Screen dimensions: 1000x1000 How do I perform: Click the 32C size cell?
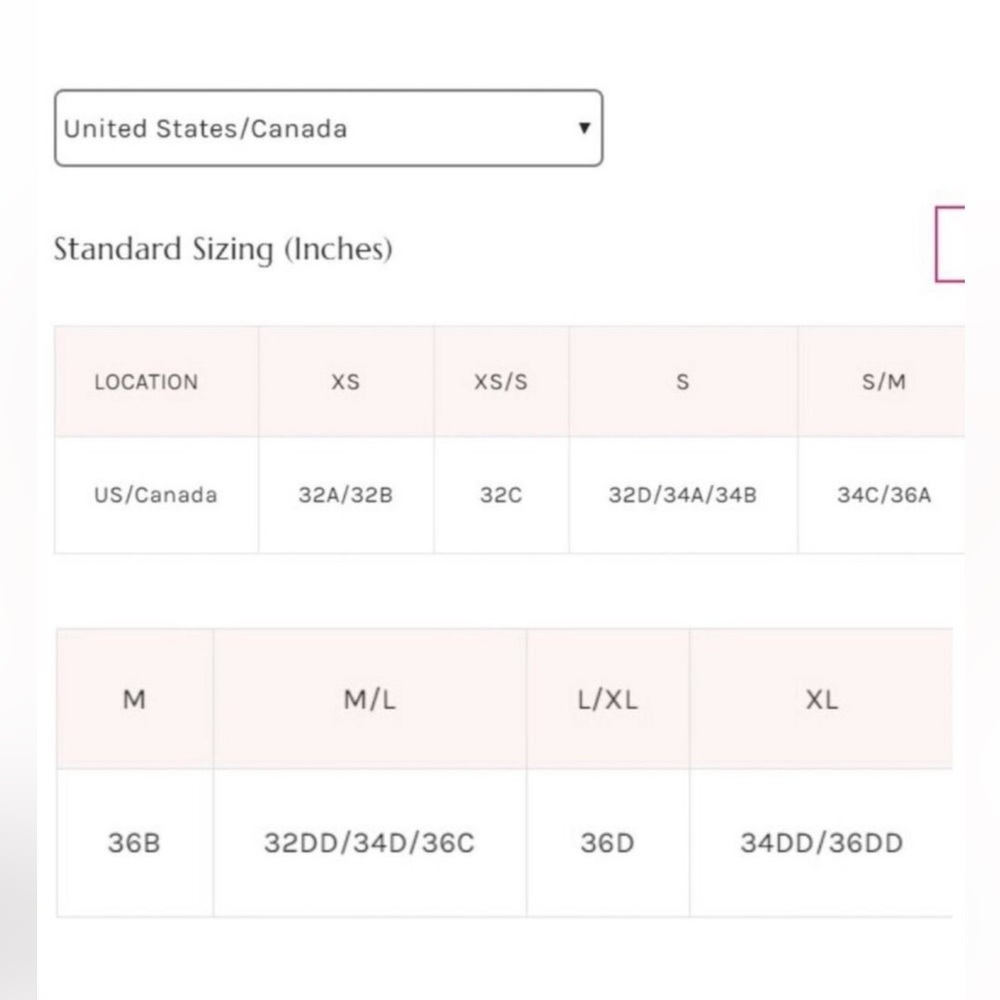tap(501, 495)
